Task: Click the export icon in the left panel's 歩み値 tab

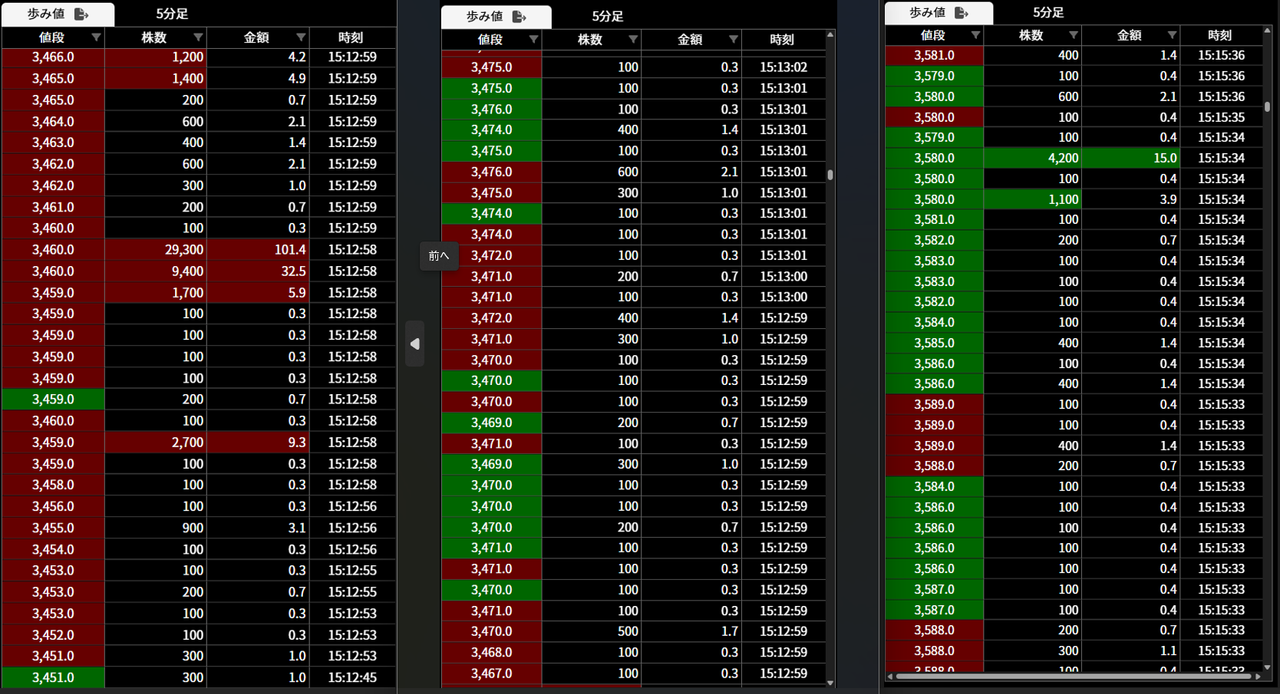Action: click(x=82, y=14)
